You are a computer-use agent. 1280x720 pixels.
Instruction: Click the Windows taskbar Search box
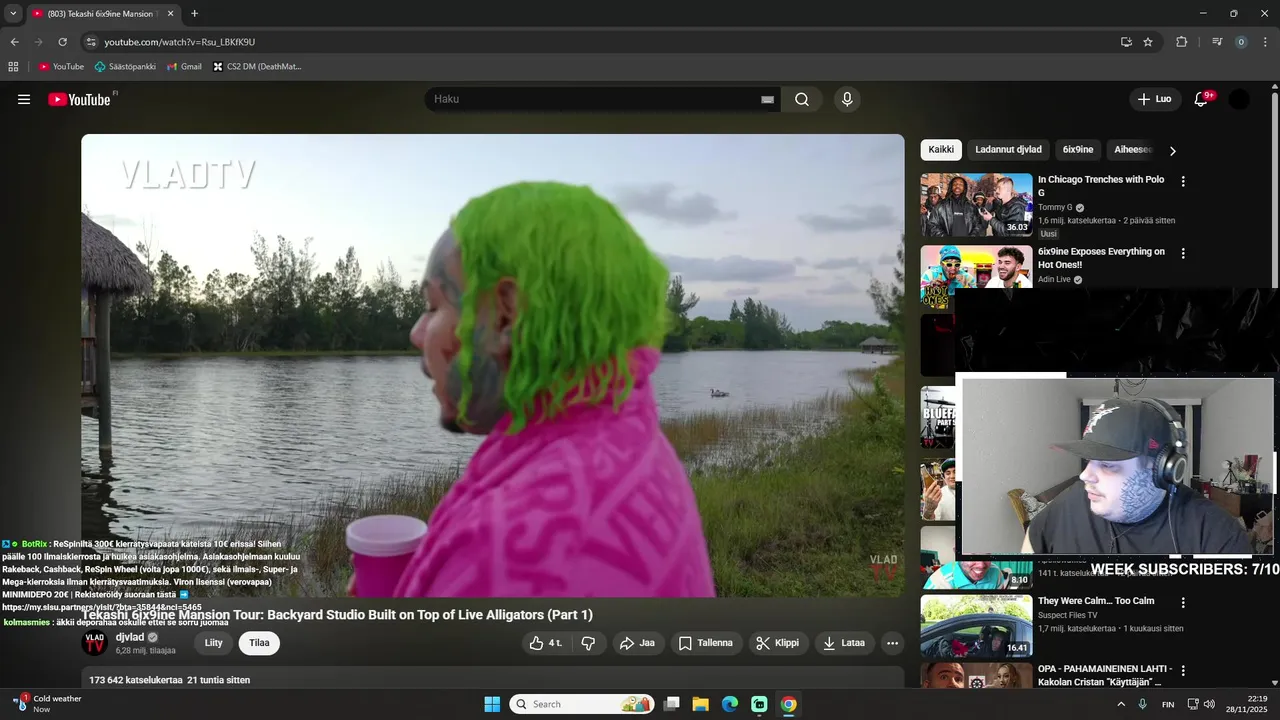[x=582, y=704]
